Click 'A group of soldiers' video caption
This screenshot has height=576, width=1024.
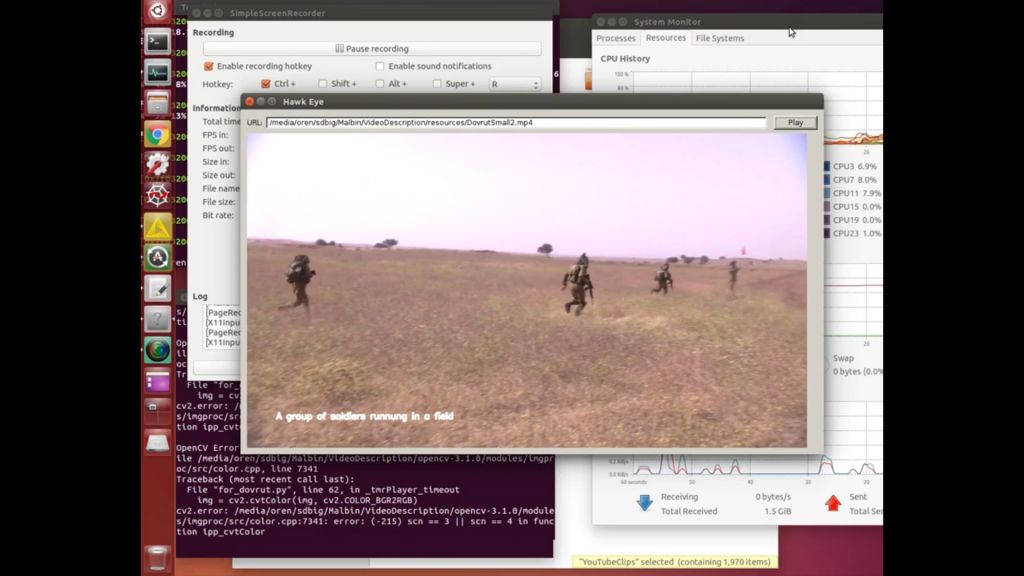coord(364,416)
